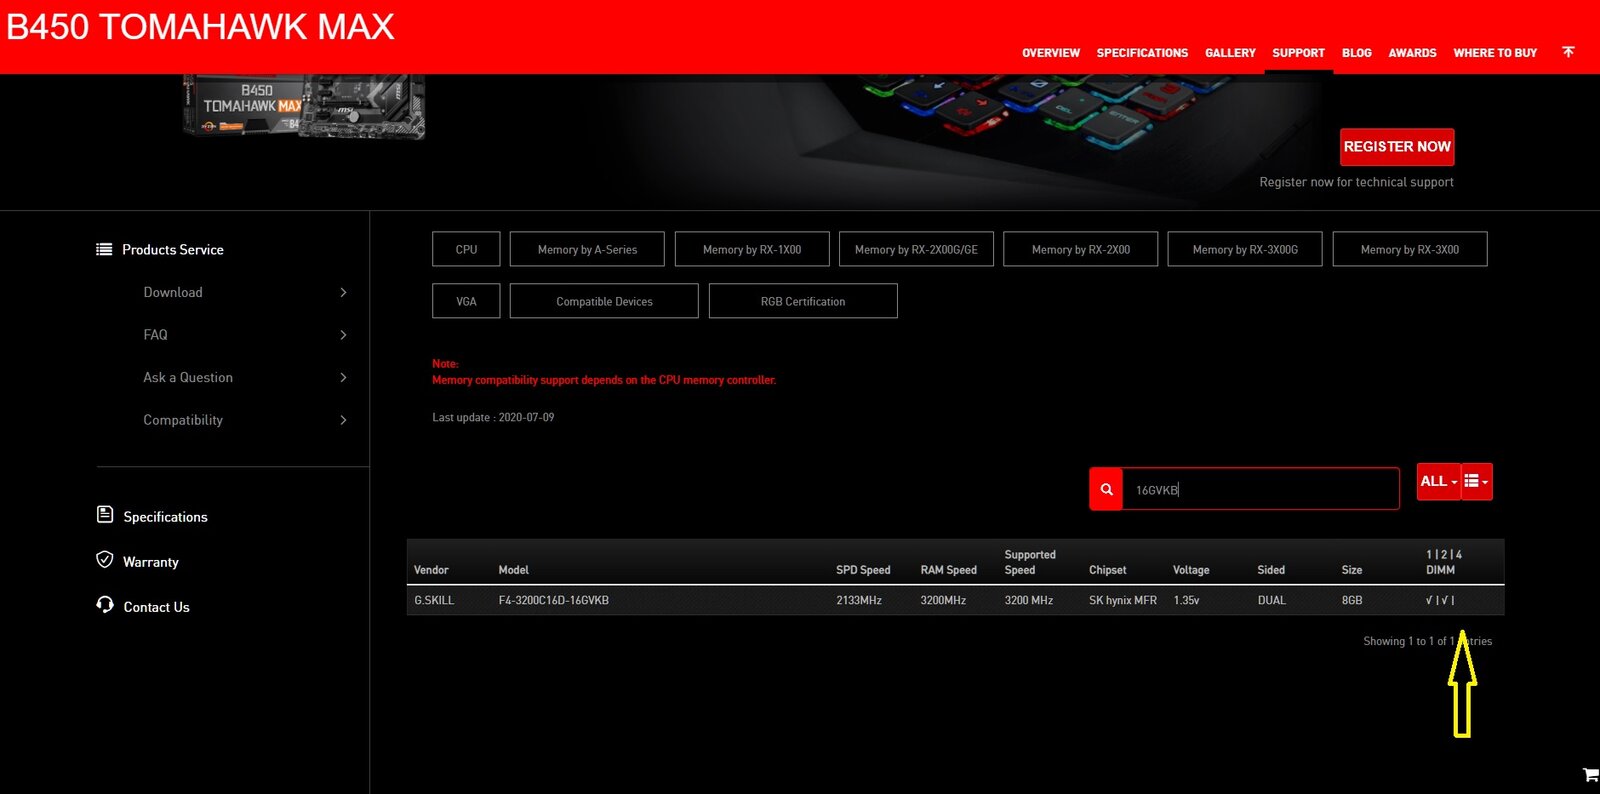Click the Contact Us headset icon
This screenshot has width=1600, height=794.
(x=105, y=605)
